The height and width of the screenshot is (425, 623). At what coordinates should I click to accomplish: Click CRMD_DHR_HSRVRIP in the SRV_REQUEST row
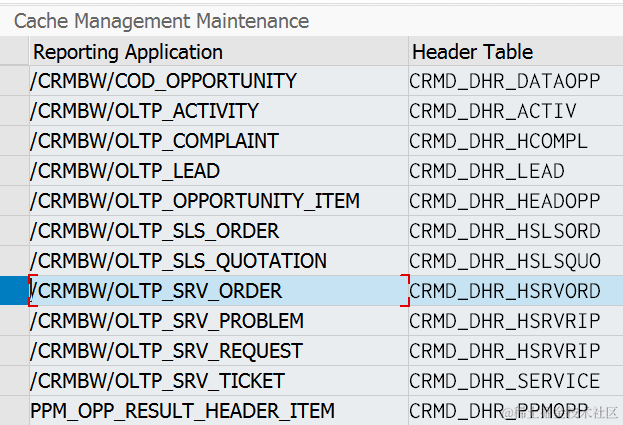tap(516, 351)
